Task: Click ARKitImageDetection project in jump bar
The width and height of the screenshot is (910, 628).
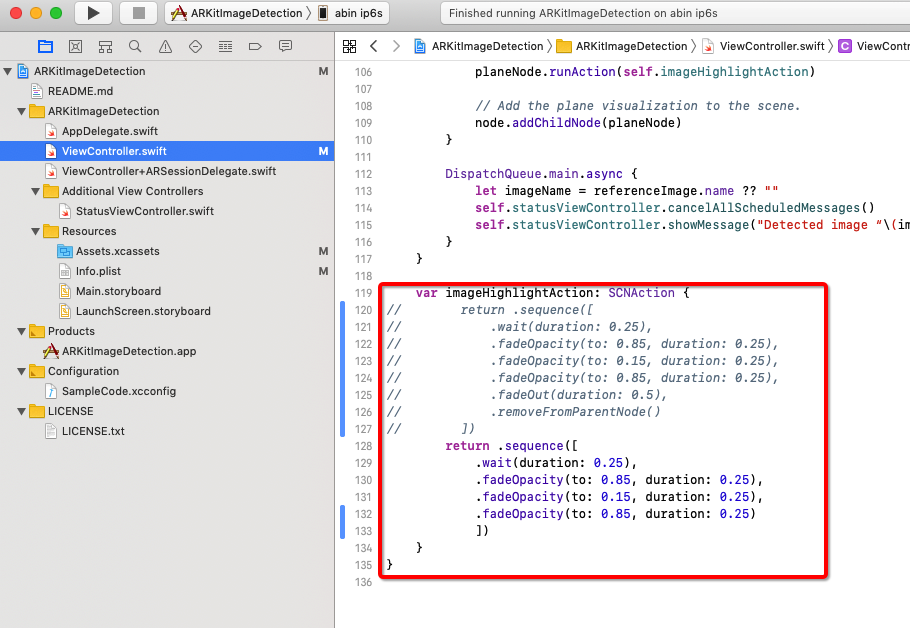Action: [x=478, y=46]
